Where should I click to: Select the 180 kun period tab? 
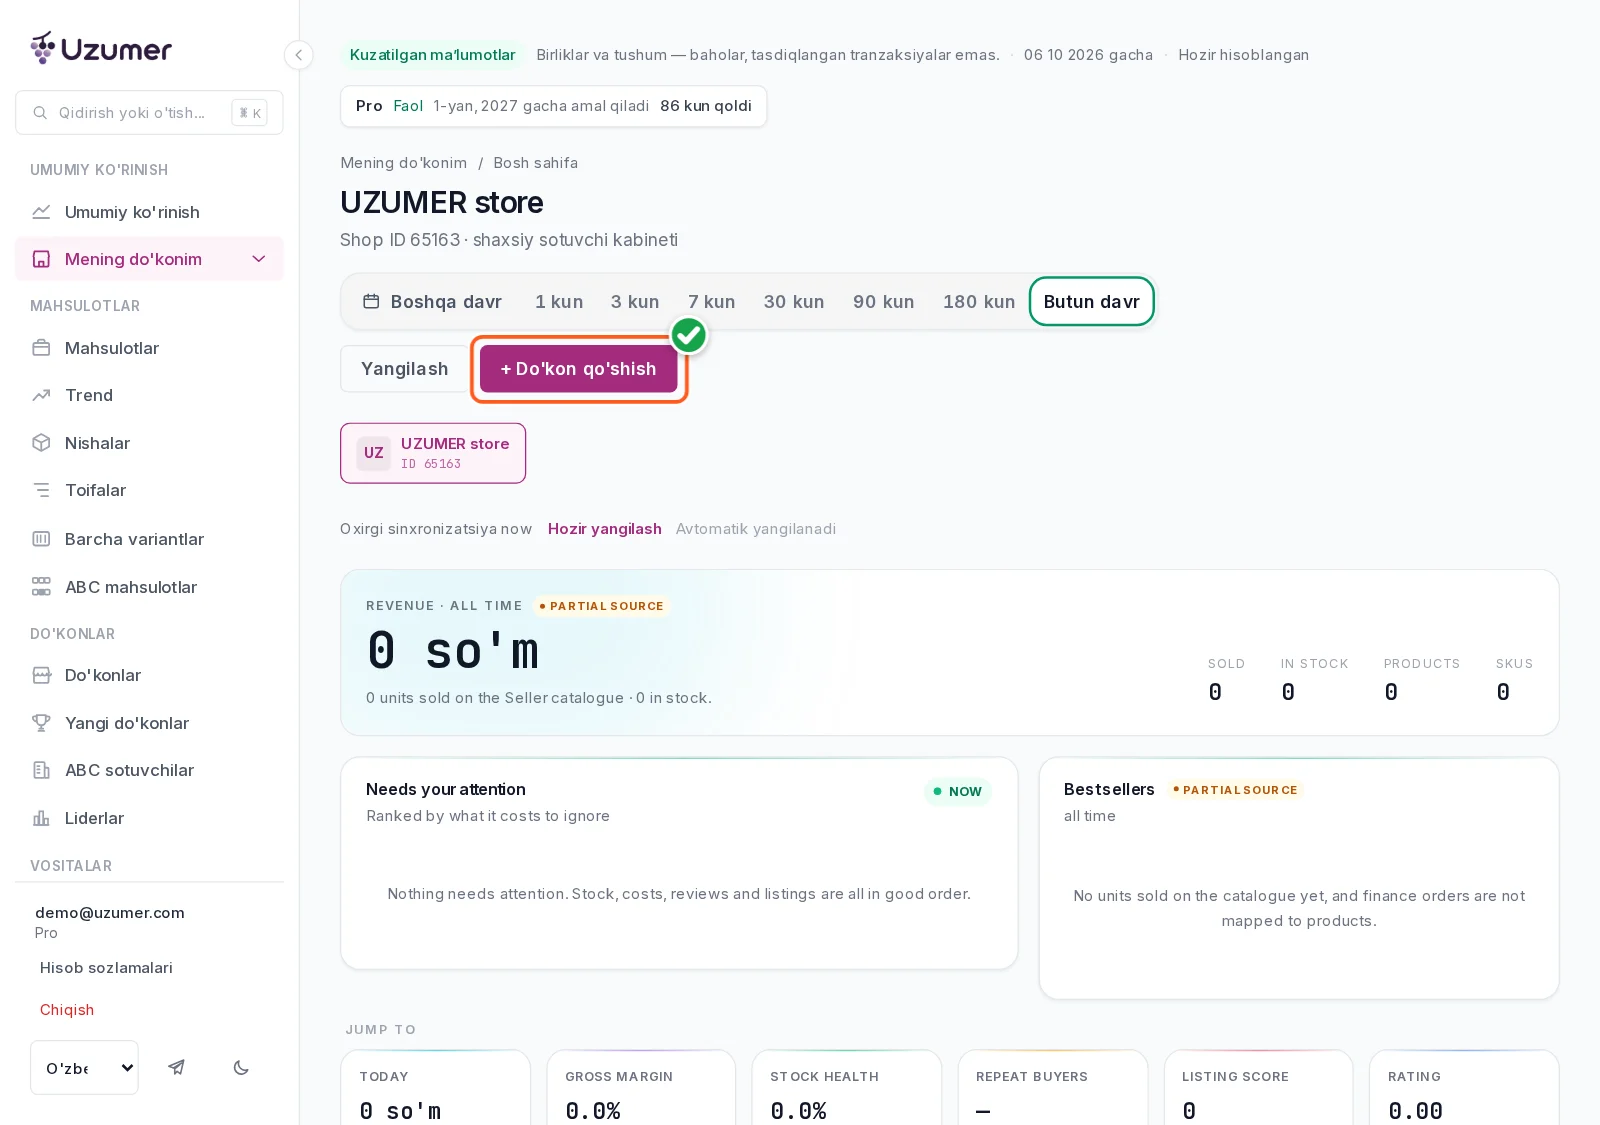click(x=979, y=302)
